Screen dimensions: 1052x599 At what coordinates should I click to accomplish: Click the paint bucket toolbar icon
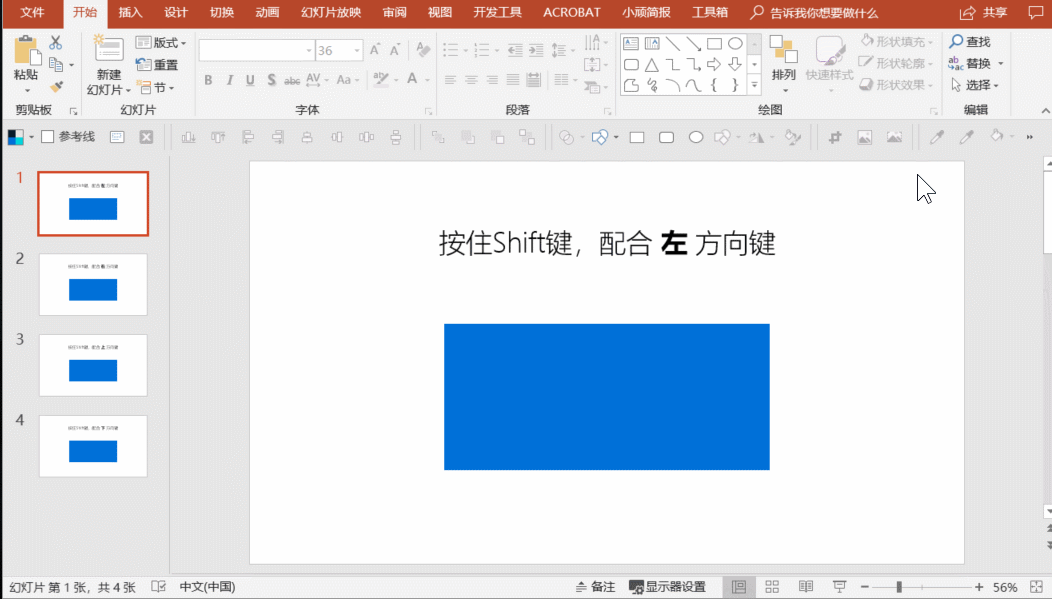click(997, 136)
